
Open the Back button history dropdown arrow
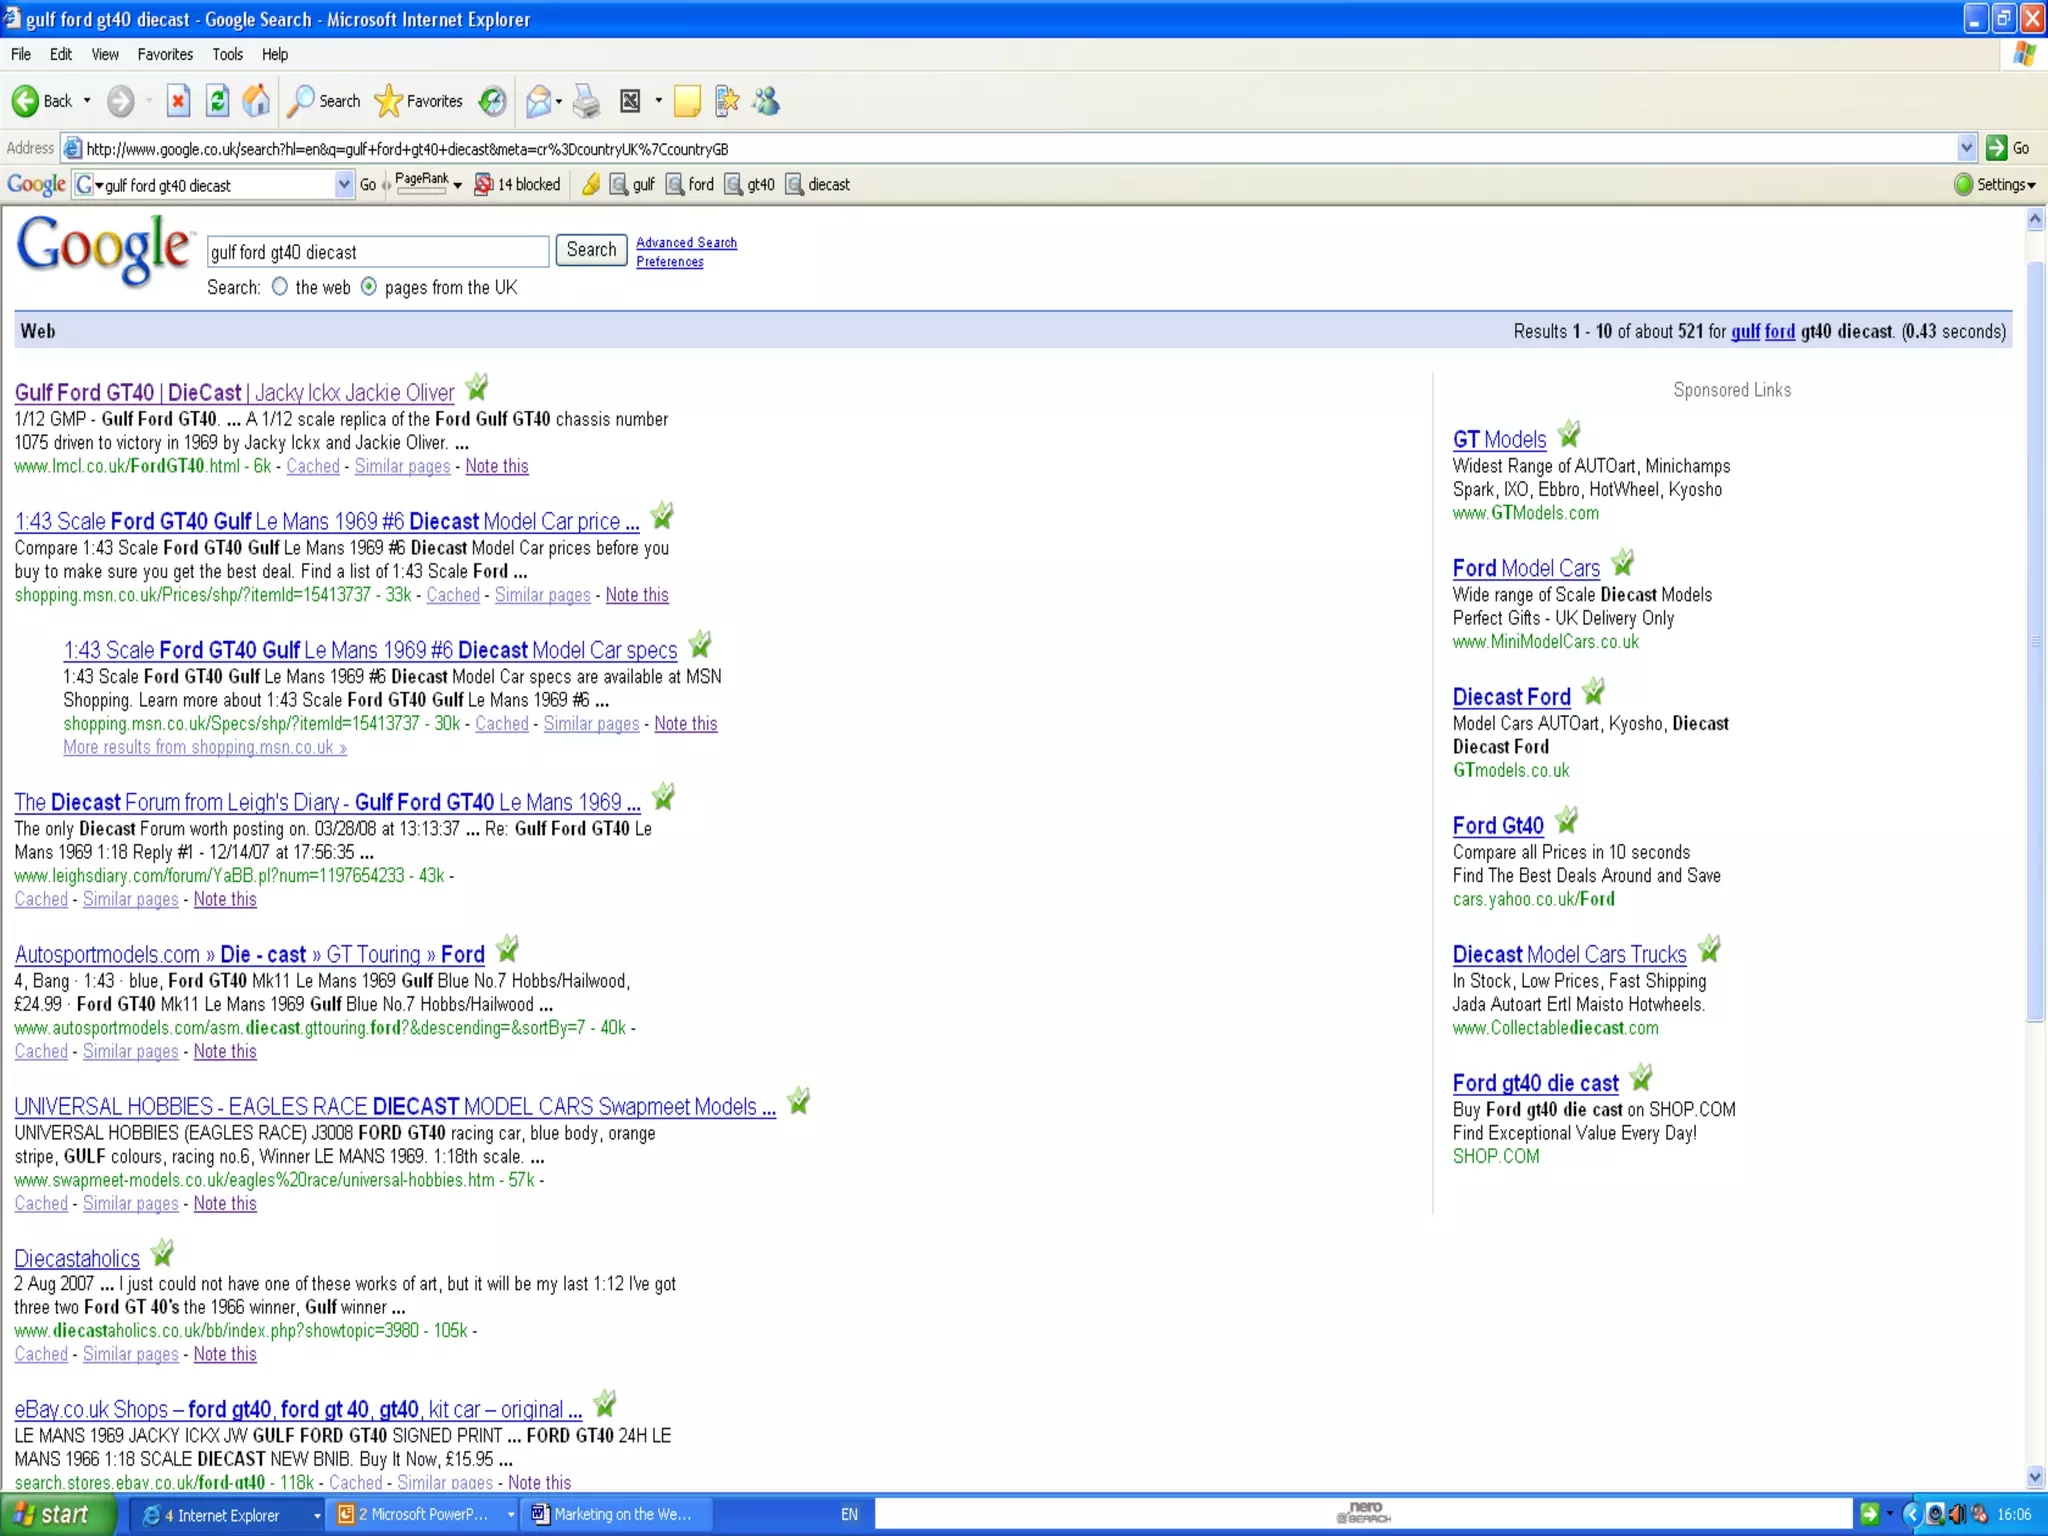point(87,101)
